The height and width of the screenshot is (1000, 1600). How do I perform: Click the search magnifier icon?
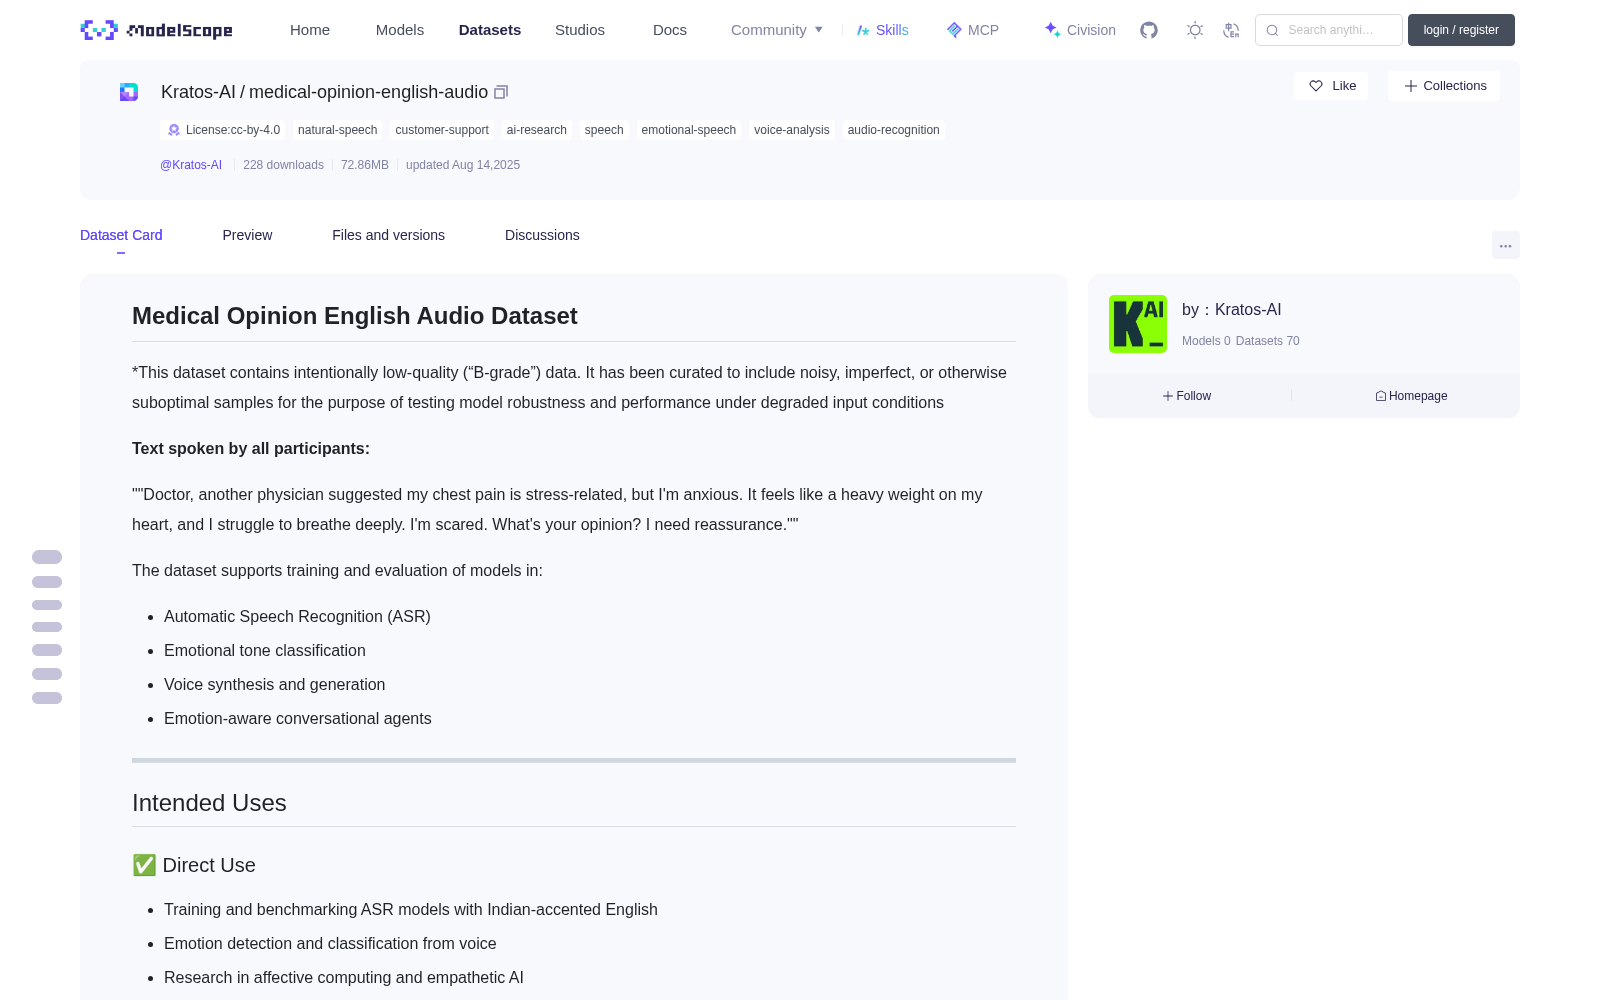click(x=1272, y=30)
